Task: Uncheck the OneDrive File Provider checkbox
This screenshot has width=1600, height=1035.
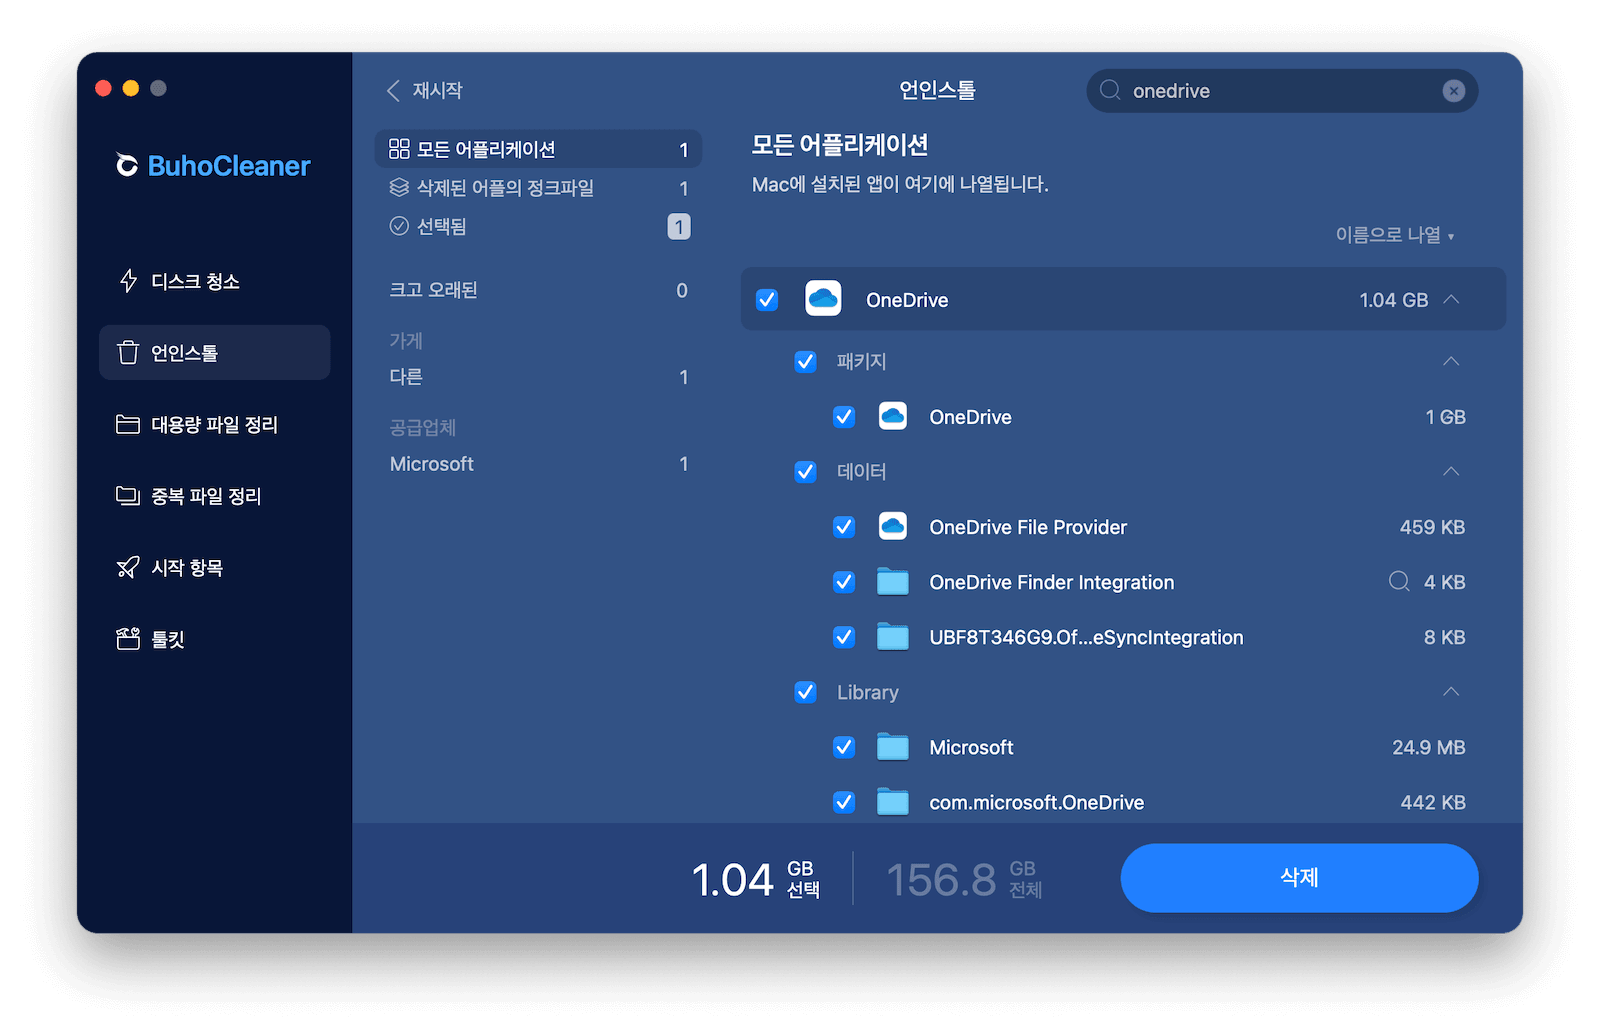Action: (844, 526)
